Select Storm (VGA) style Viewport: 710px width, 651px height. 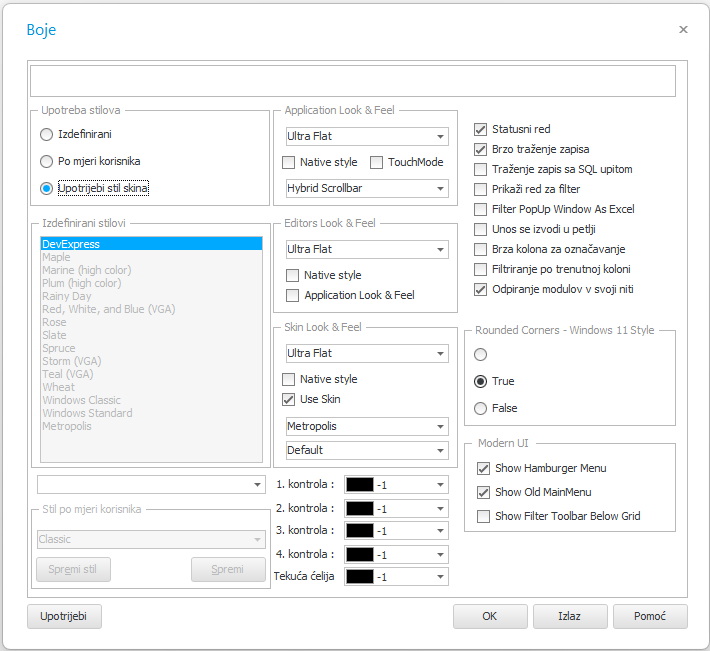click(x=151, y=361)
